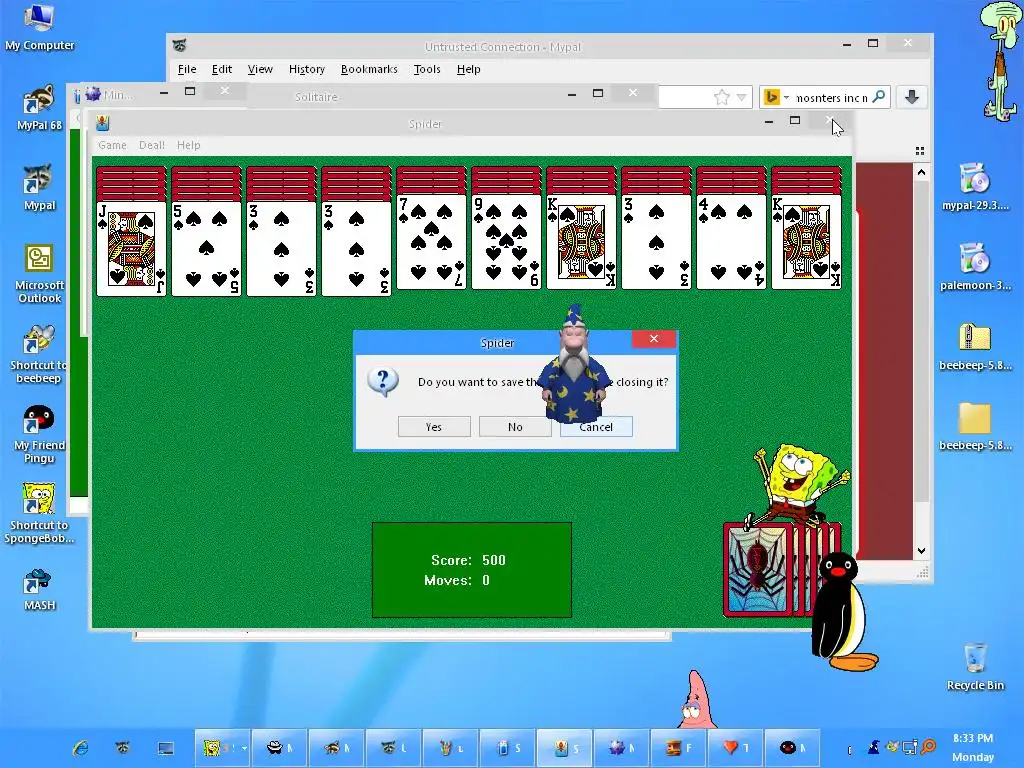
Task: Expand the SpongeBob taskbar group arrow
Action: tap(244, 748)
